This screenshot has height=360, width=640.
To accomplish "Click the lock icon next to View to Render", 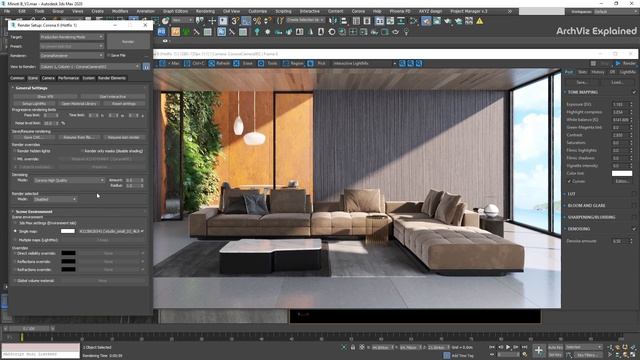I will click(x=146, y=67).
